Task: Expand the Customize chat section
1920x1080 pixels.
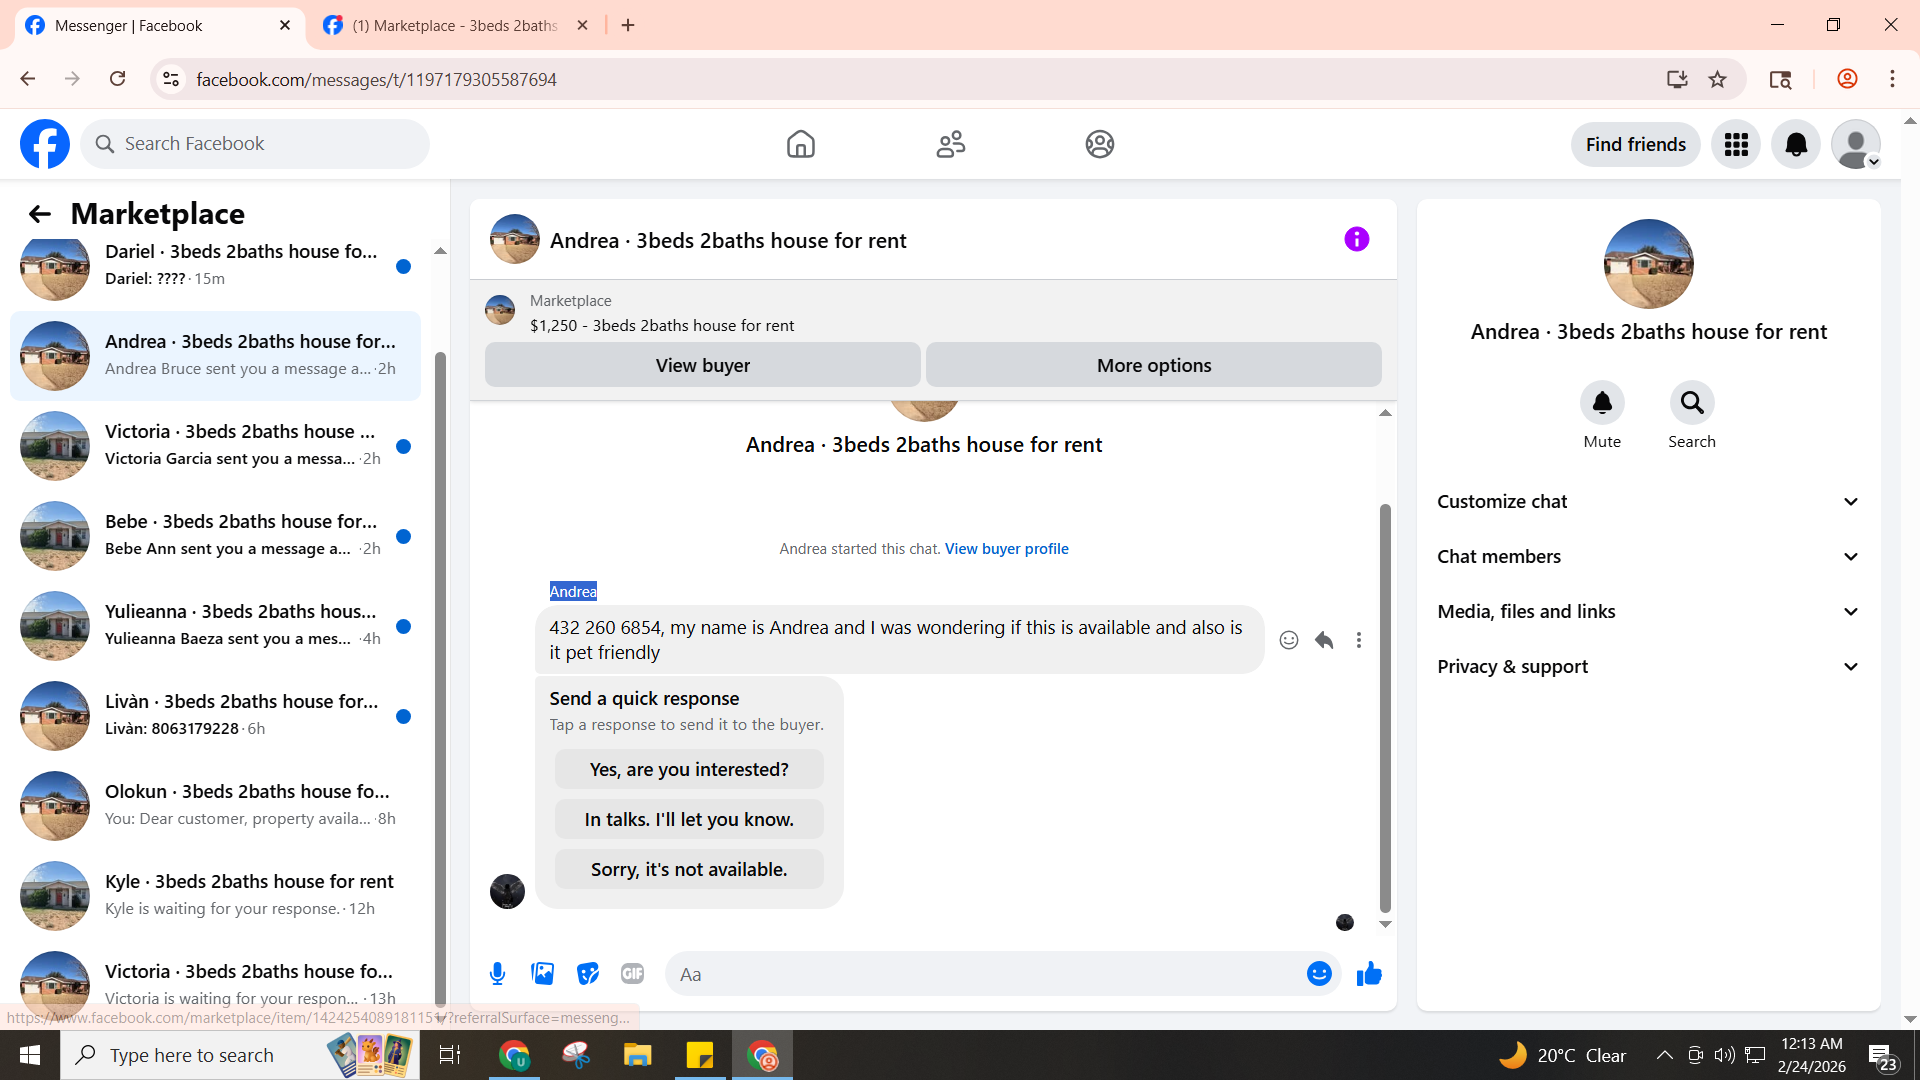Action: pyautogui.click(x=1648, y=502)
